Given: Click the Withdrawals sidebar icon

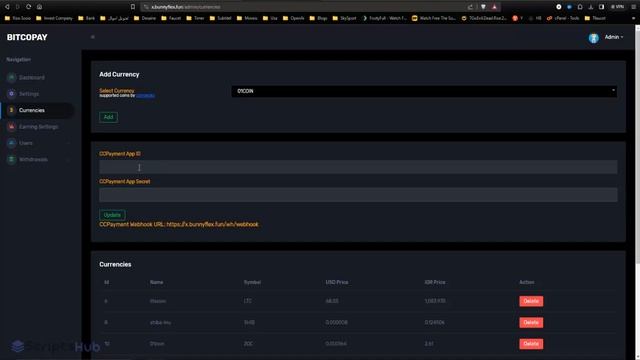Looking at the screenshot, I should (11, 159).
